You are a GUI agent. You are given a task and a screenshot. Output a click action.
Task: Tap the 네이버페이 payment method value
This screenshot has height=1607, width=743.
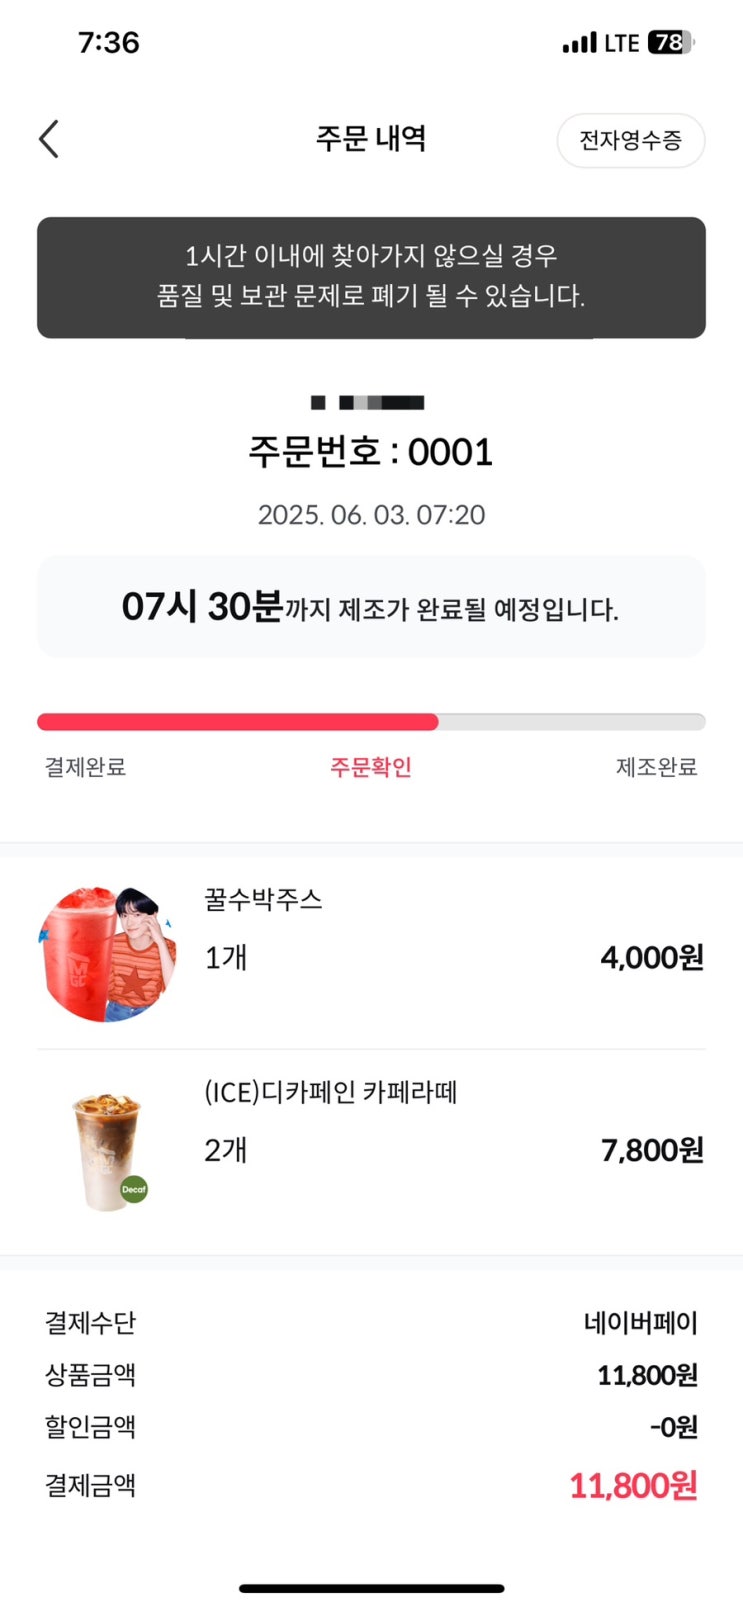tap(640, 1323)
